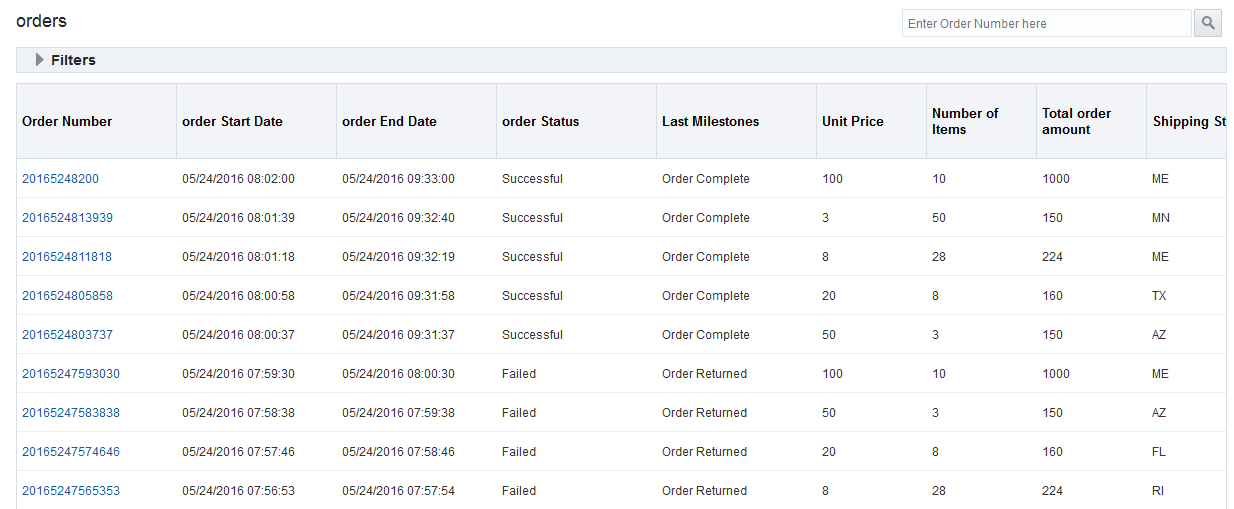This screenshot has height=509, width=1234.
Task: Select end date 05/24/2016 07:59:38
Action: (398, 413)
